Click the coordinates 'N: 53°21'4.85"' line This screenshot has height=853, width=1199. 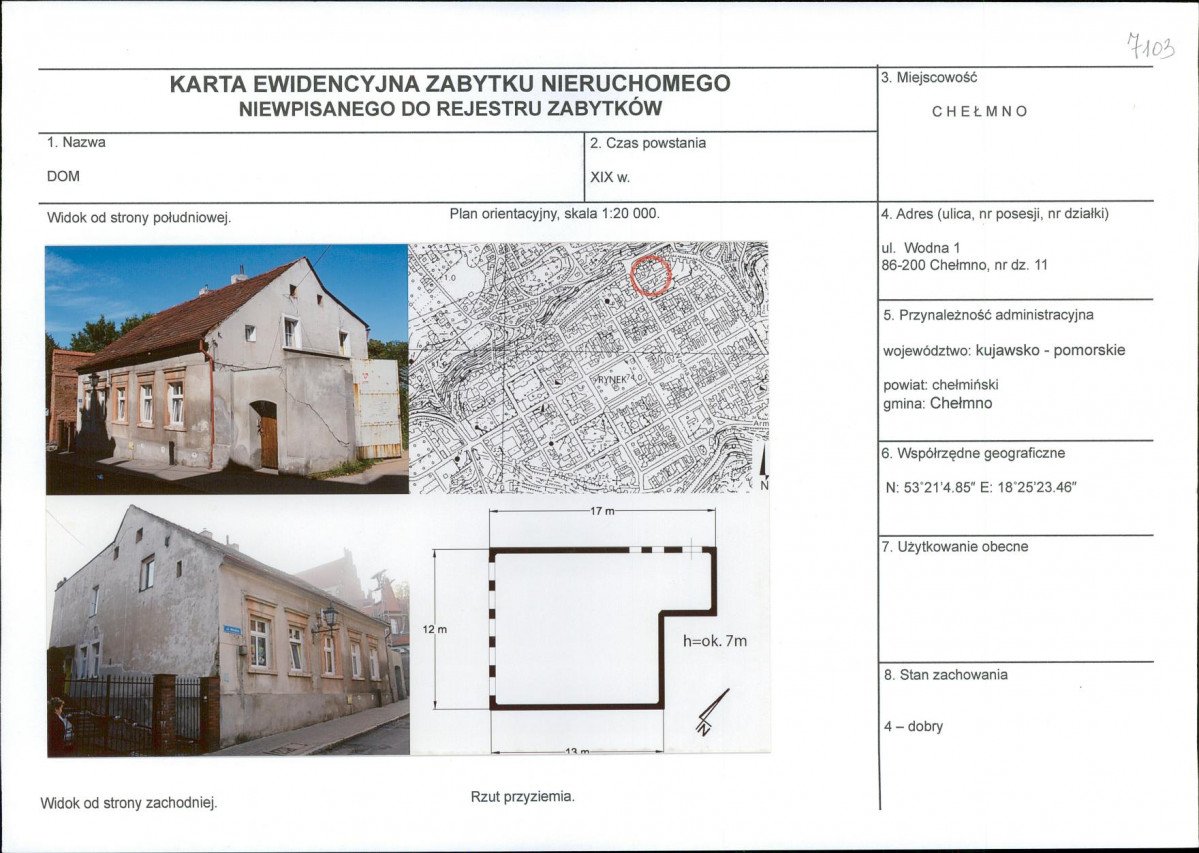(x=981, y=488)
